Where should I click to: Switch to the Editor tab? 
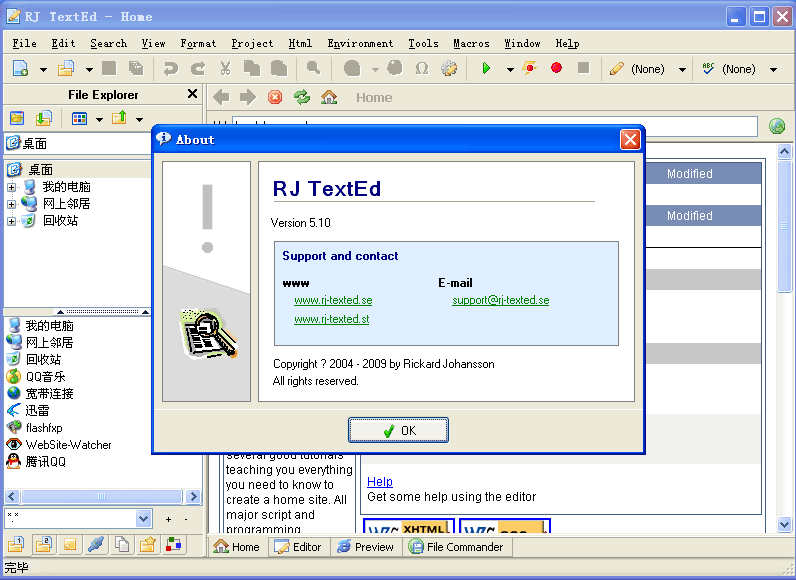coord(298,547)
